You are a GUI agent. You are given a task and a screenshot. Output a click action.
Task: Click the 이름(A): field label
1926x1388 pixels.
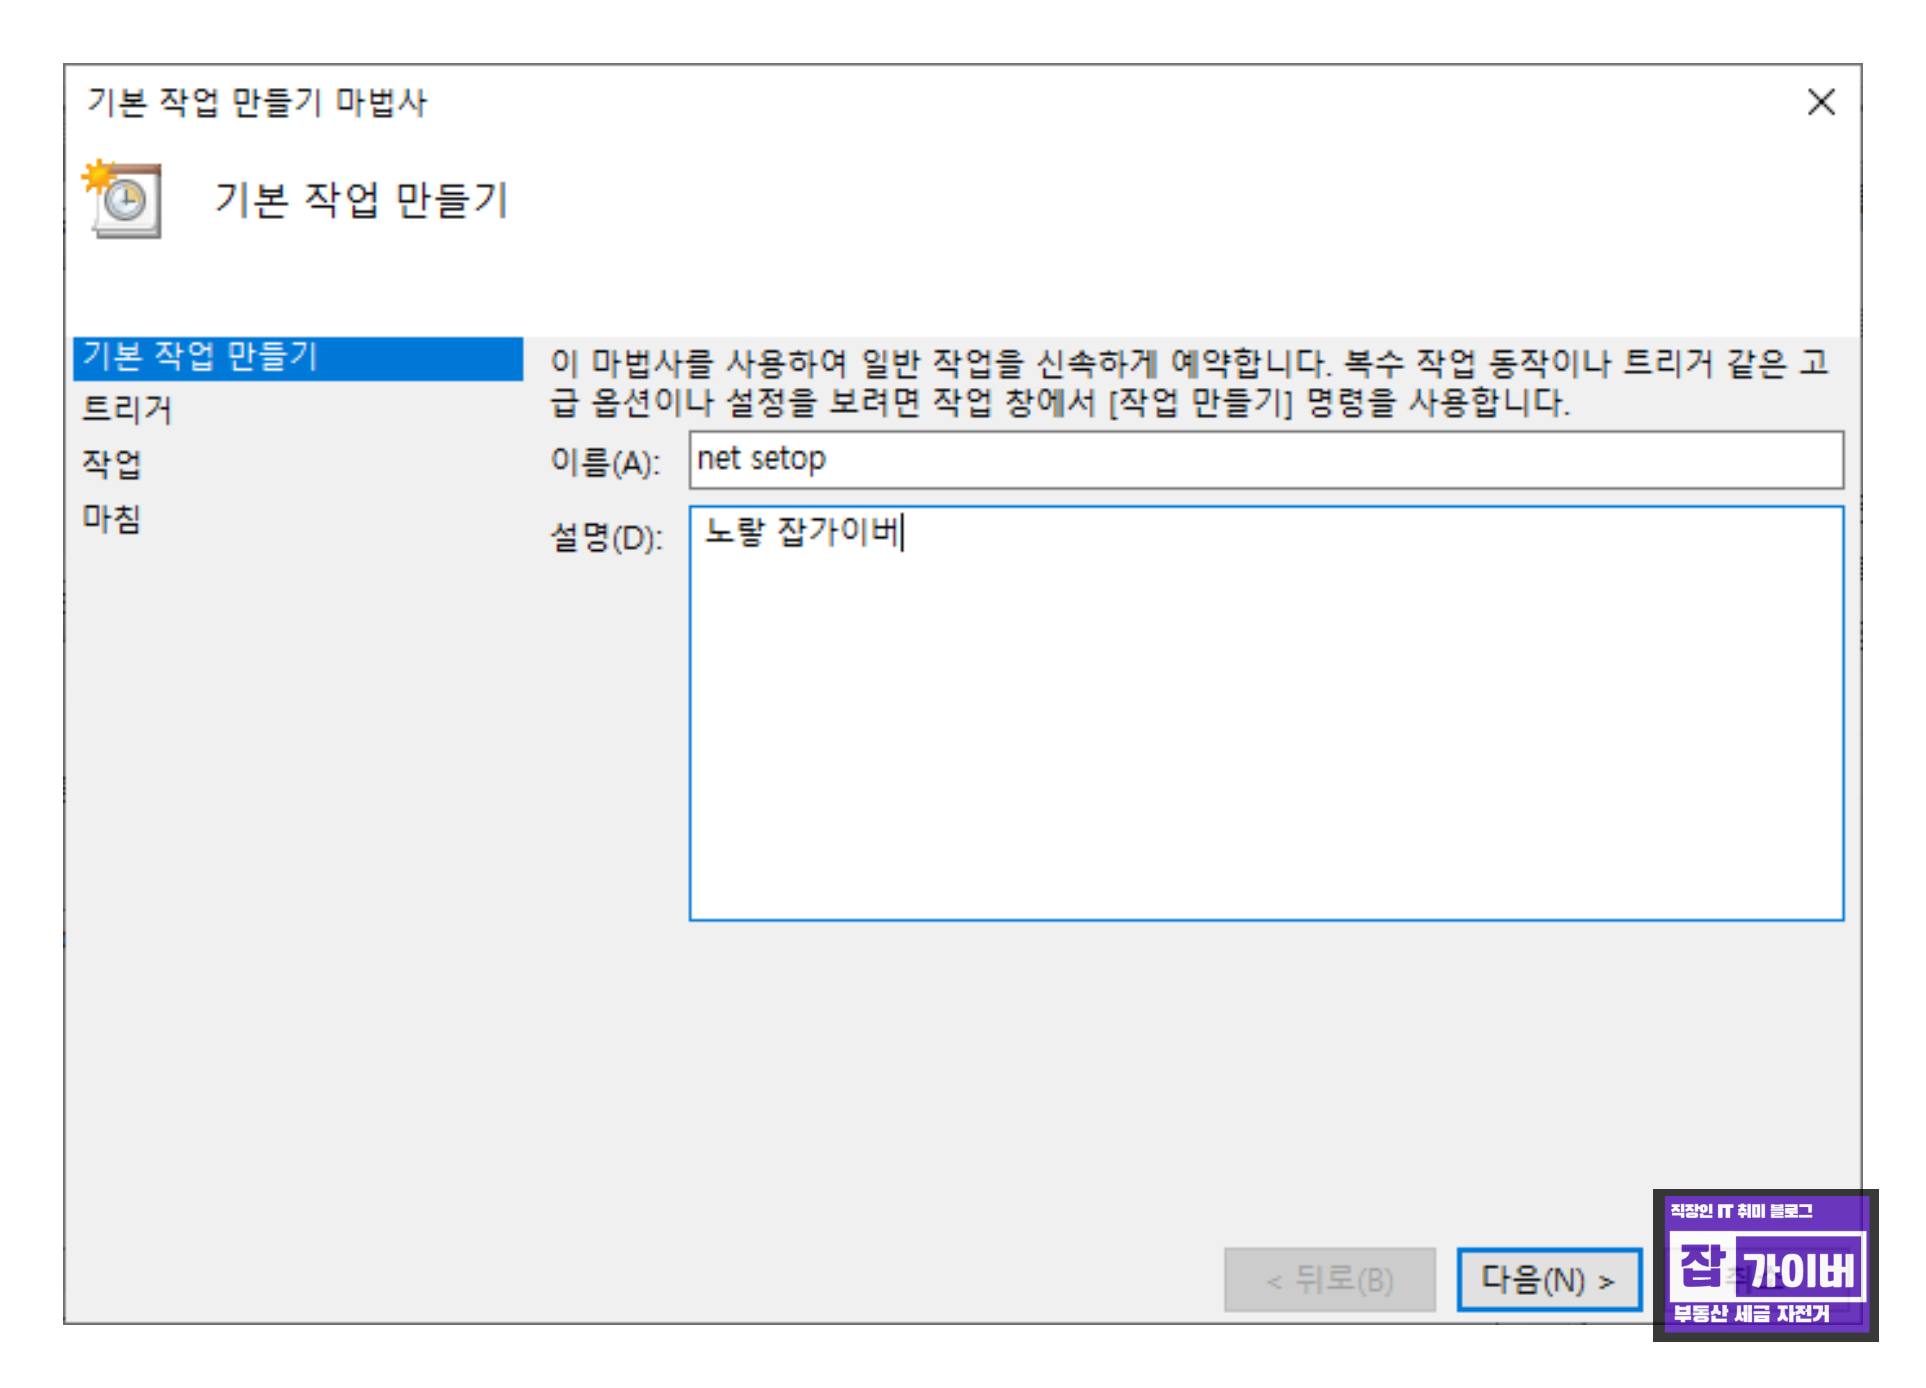605,462
